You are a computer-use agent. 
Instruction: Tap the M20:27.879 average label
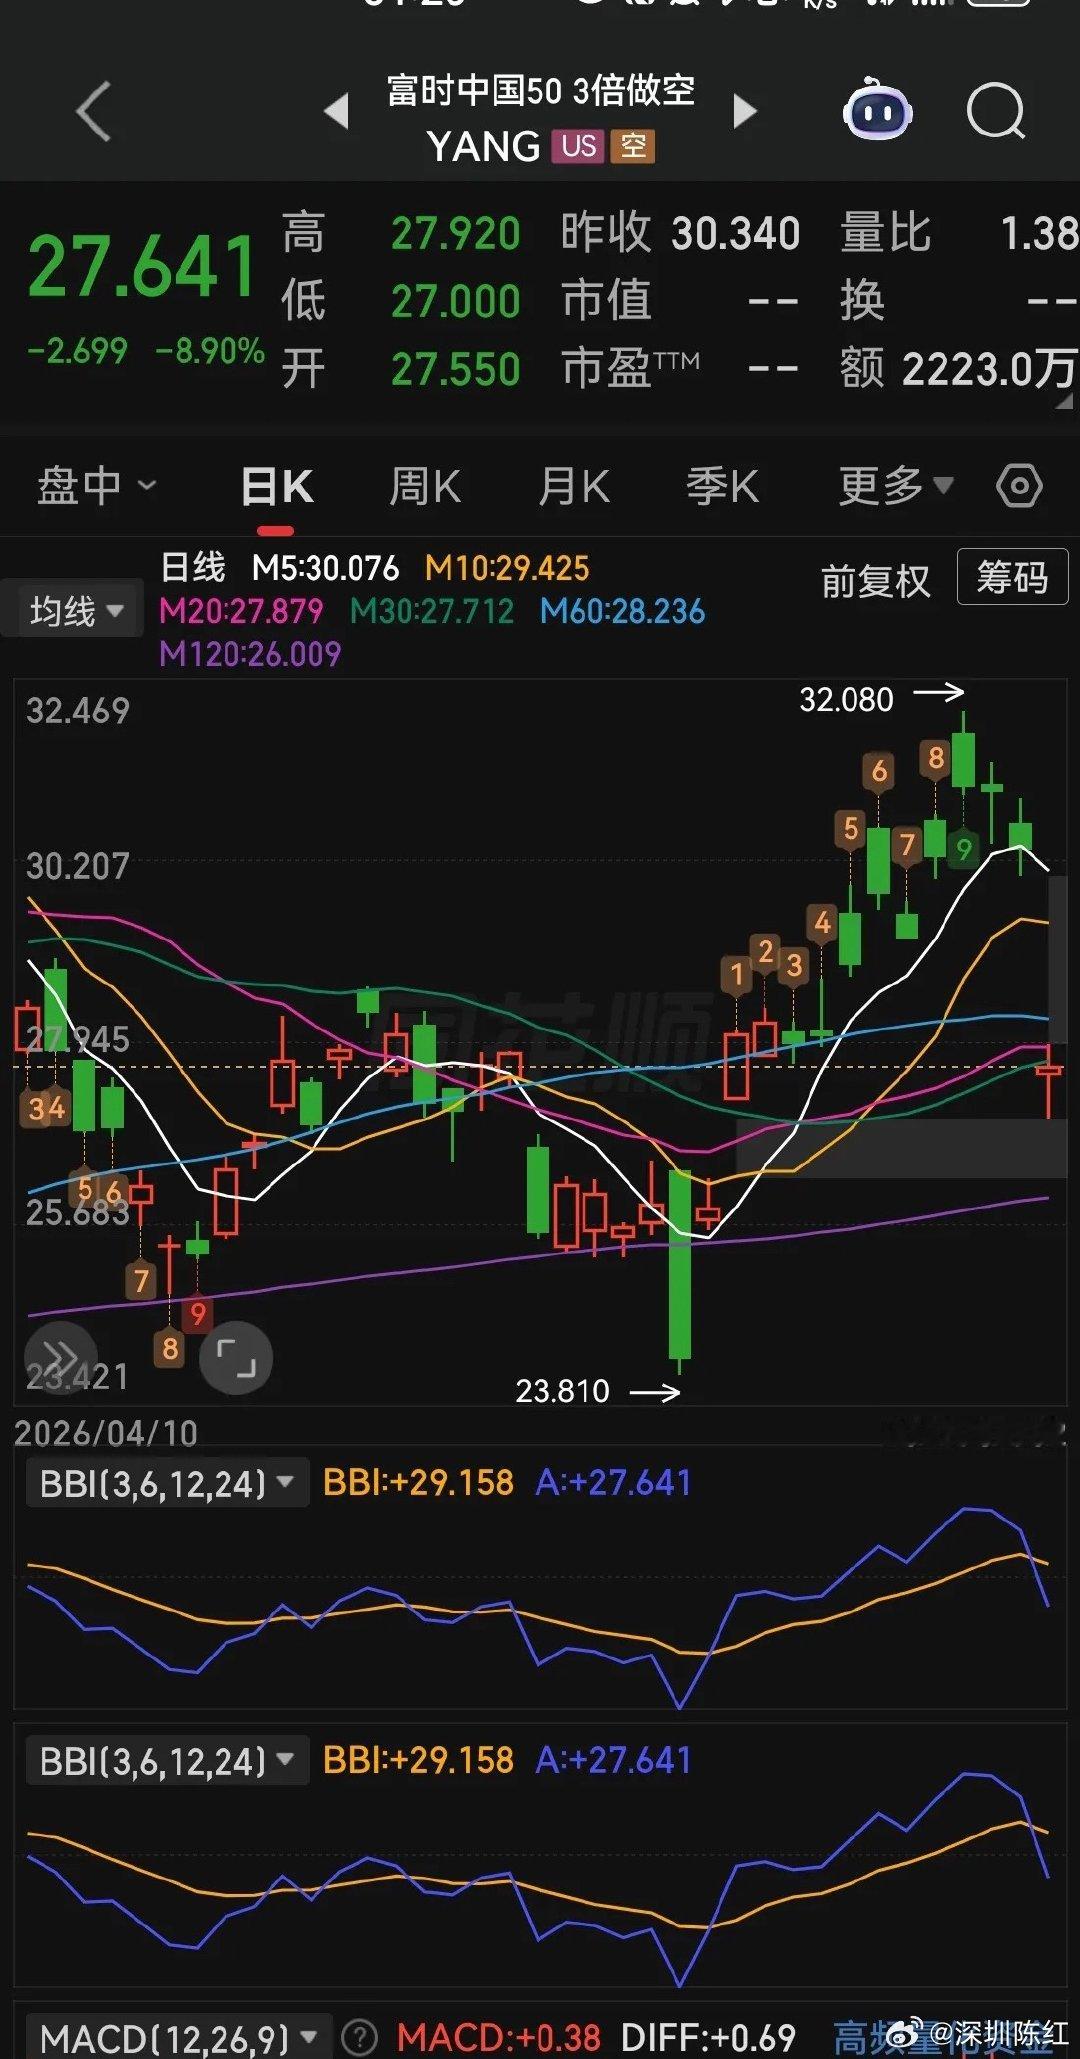click(x=241, y=611)
